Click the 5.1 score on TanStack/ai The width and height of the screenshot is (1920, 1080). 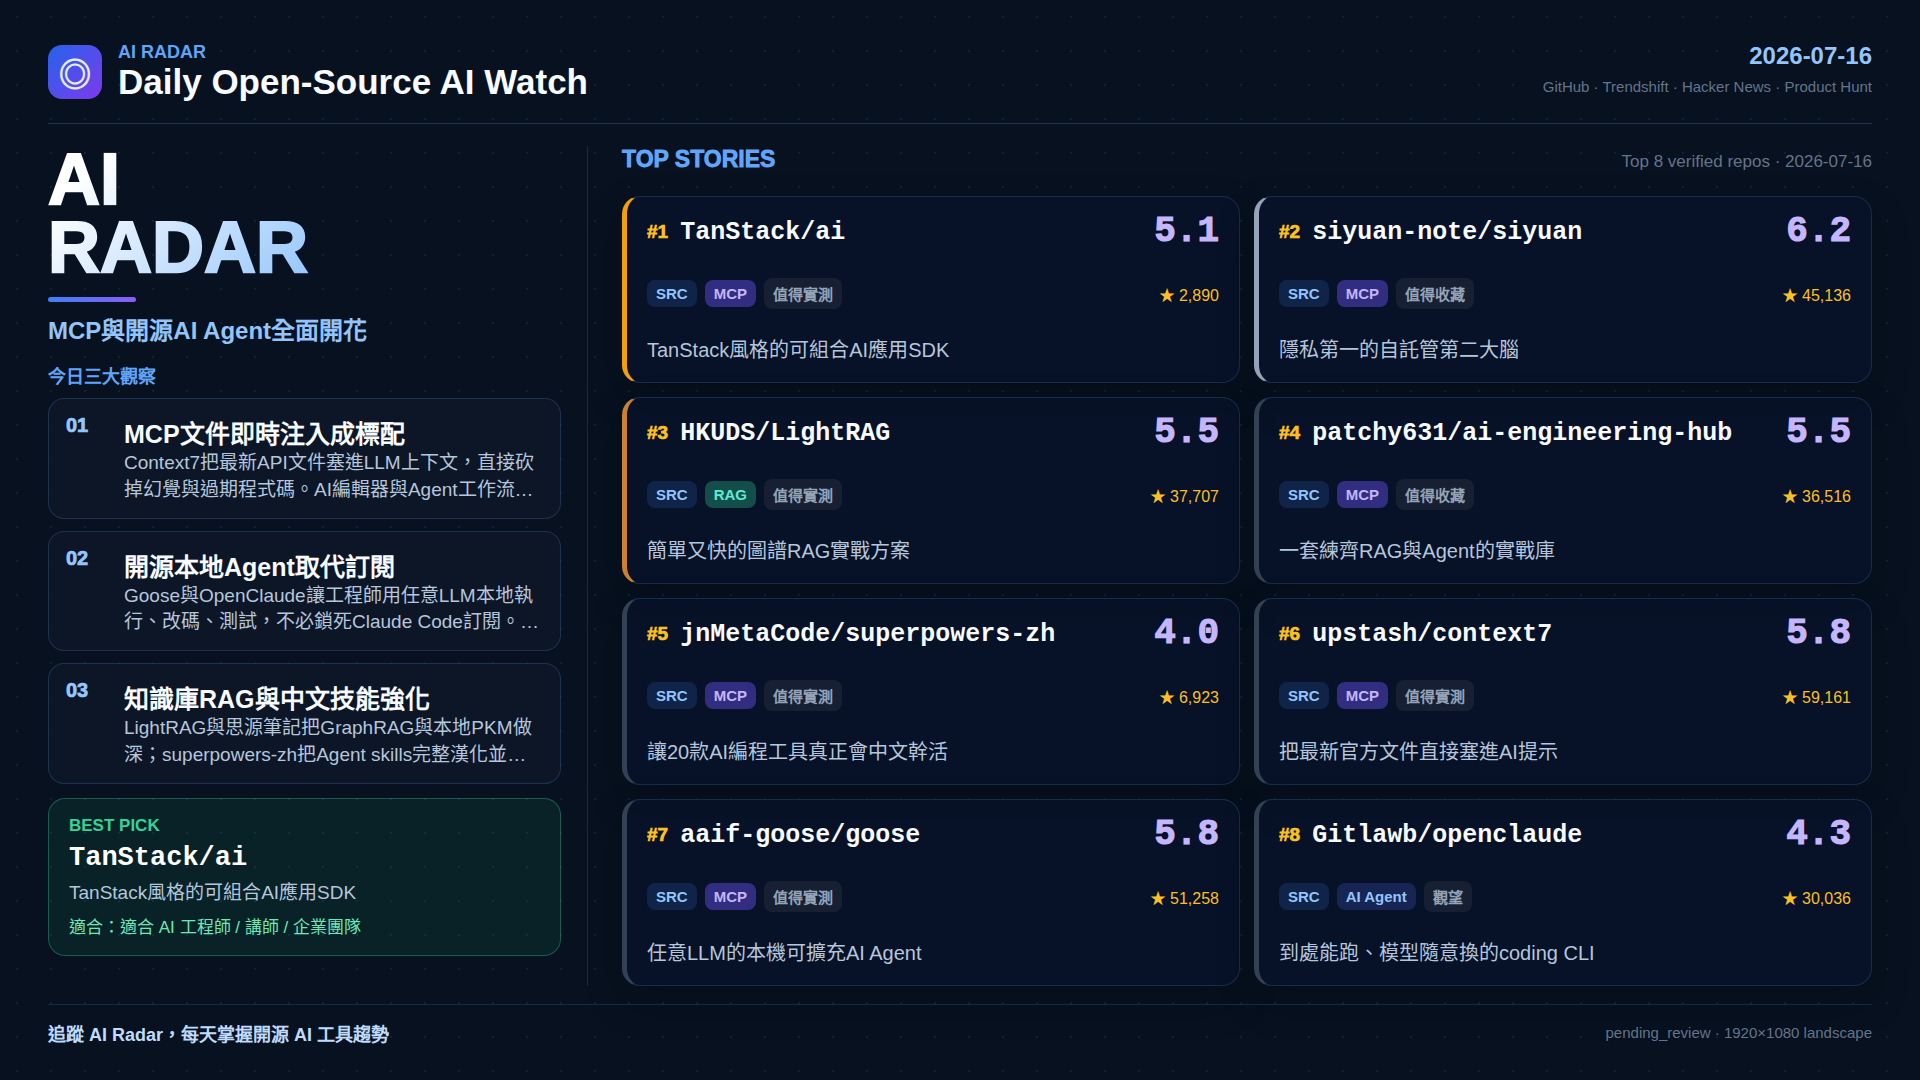tap(1186, 230)
